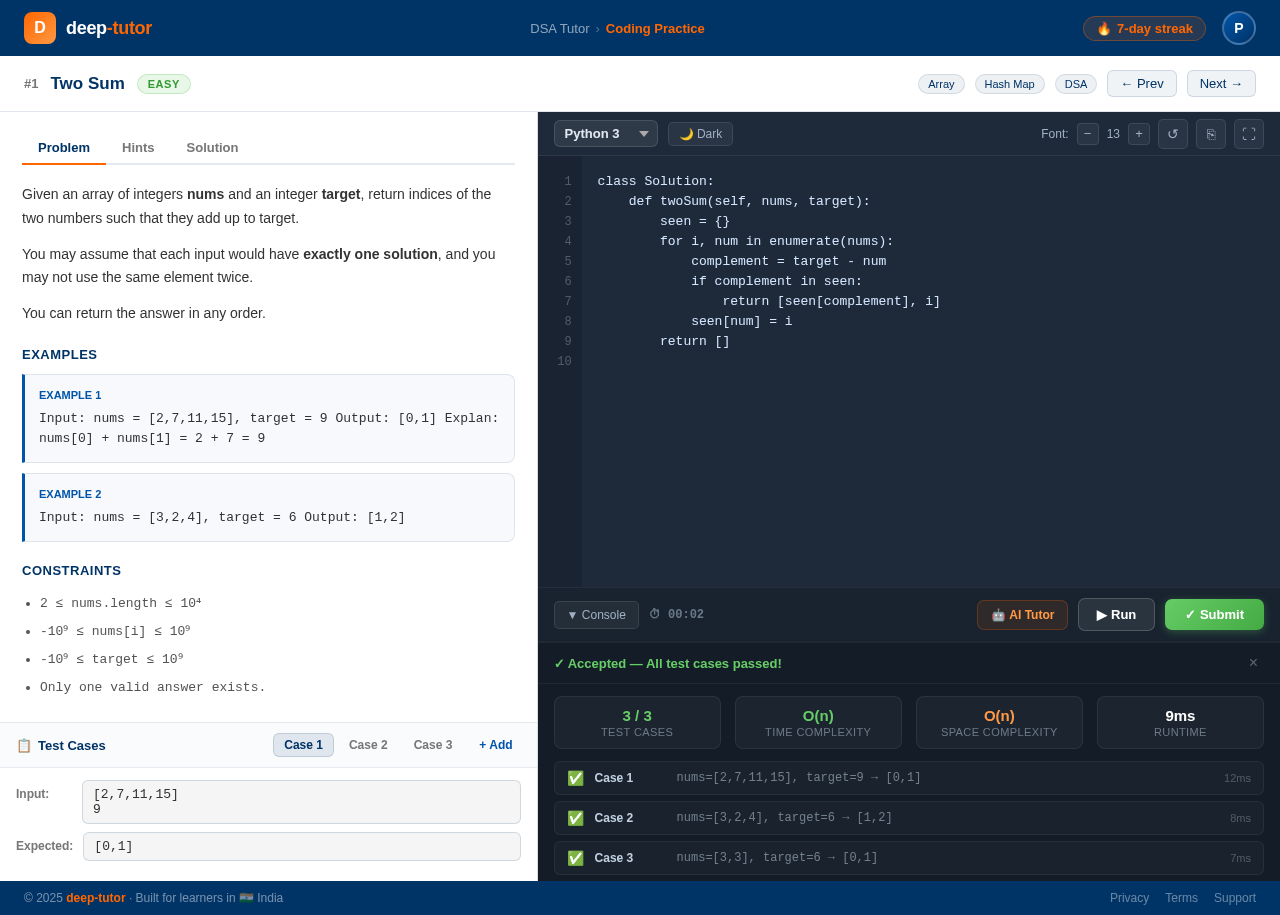Image resolution: width=1280 pixels, height=915 pixels.
Task: Open the profile avatar menu
Action: [1238, 28]
